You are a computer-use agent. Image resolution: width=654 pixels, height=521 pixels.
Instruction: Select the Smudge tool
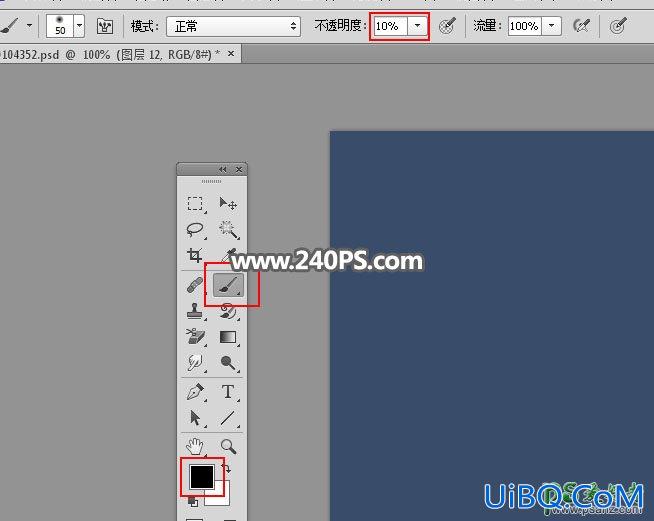click(x=195, y=362)
